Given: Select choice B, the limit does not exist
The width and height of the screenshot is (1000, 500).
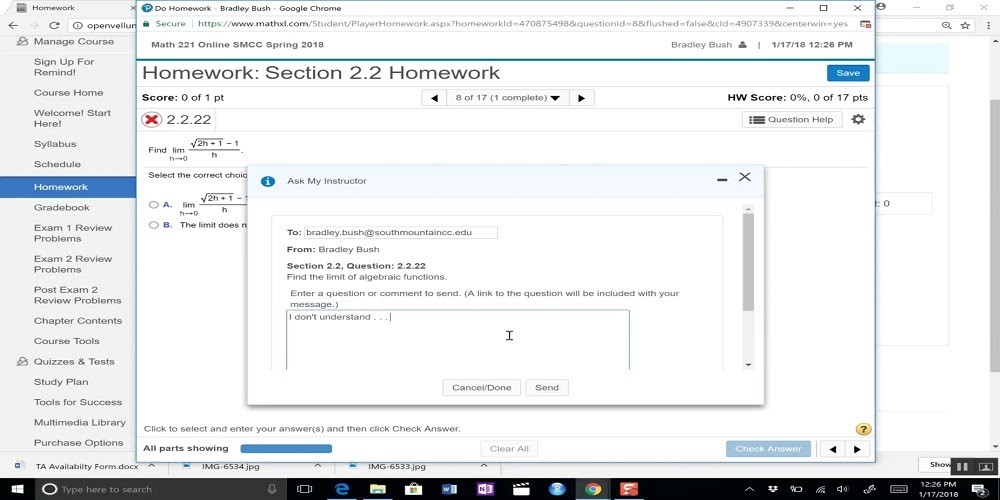Looking at the screenshot, I should click(x=153, y=225).
